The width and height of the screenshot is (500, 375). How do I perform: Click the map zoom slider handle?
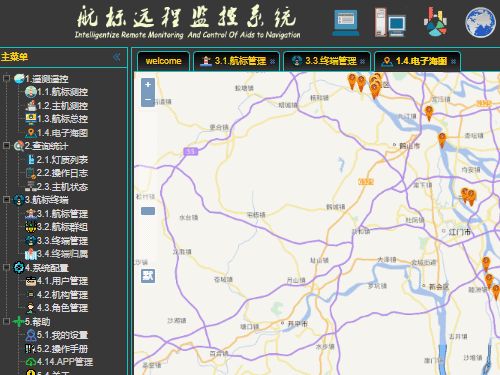148,211
